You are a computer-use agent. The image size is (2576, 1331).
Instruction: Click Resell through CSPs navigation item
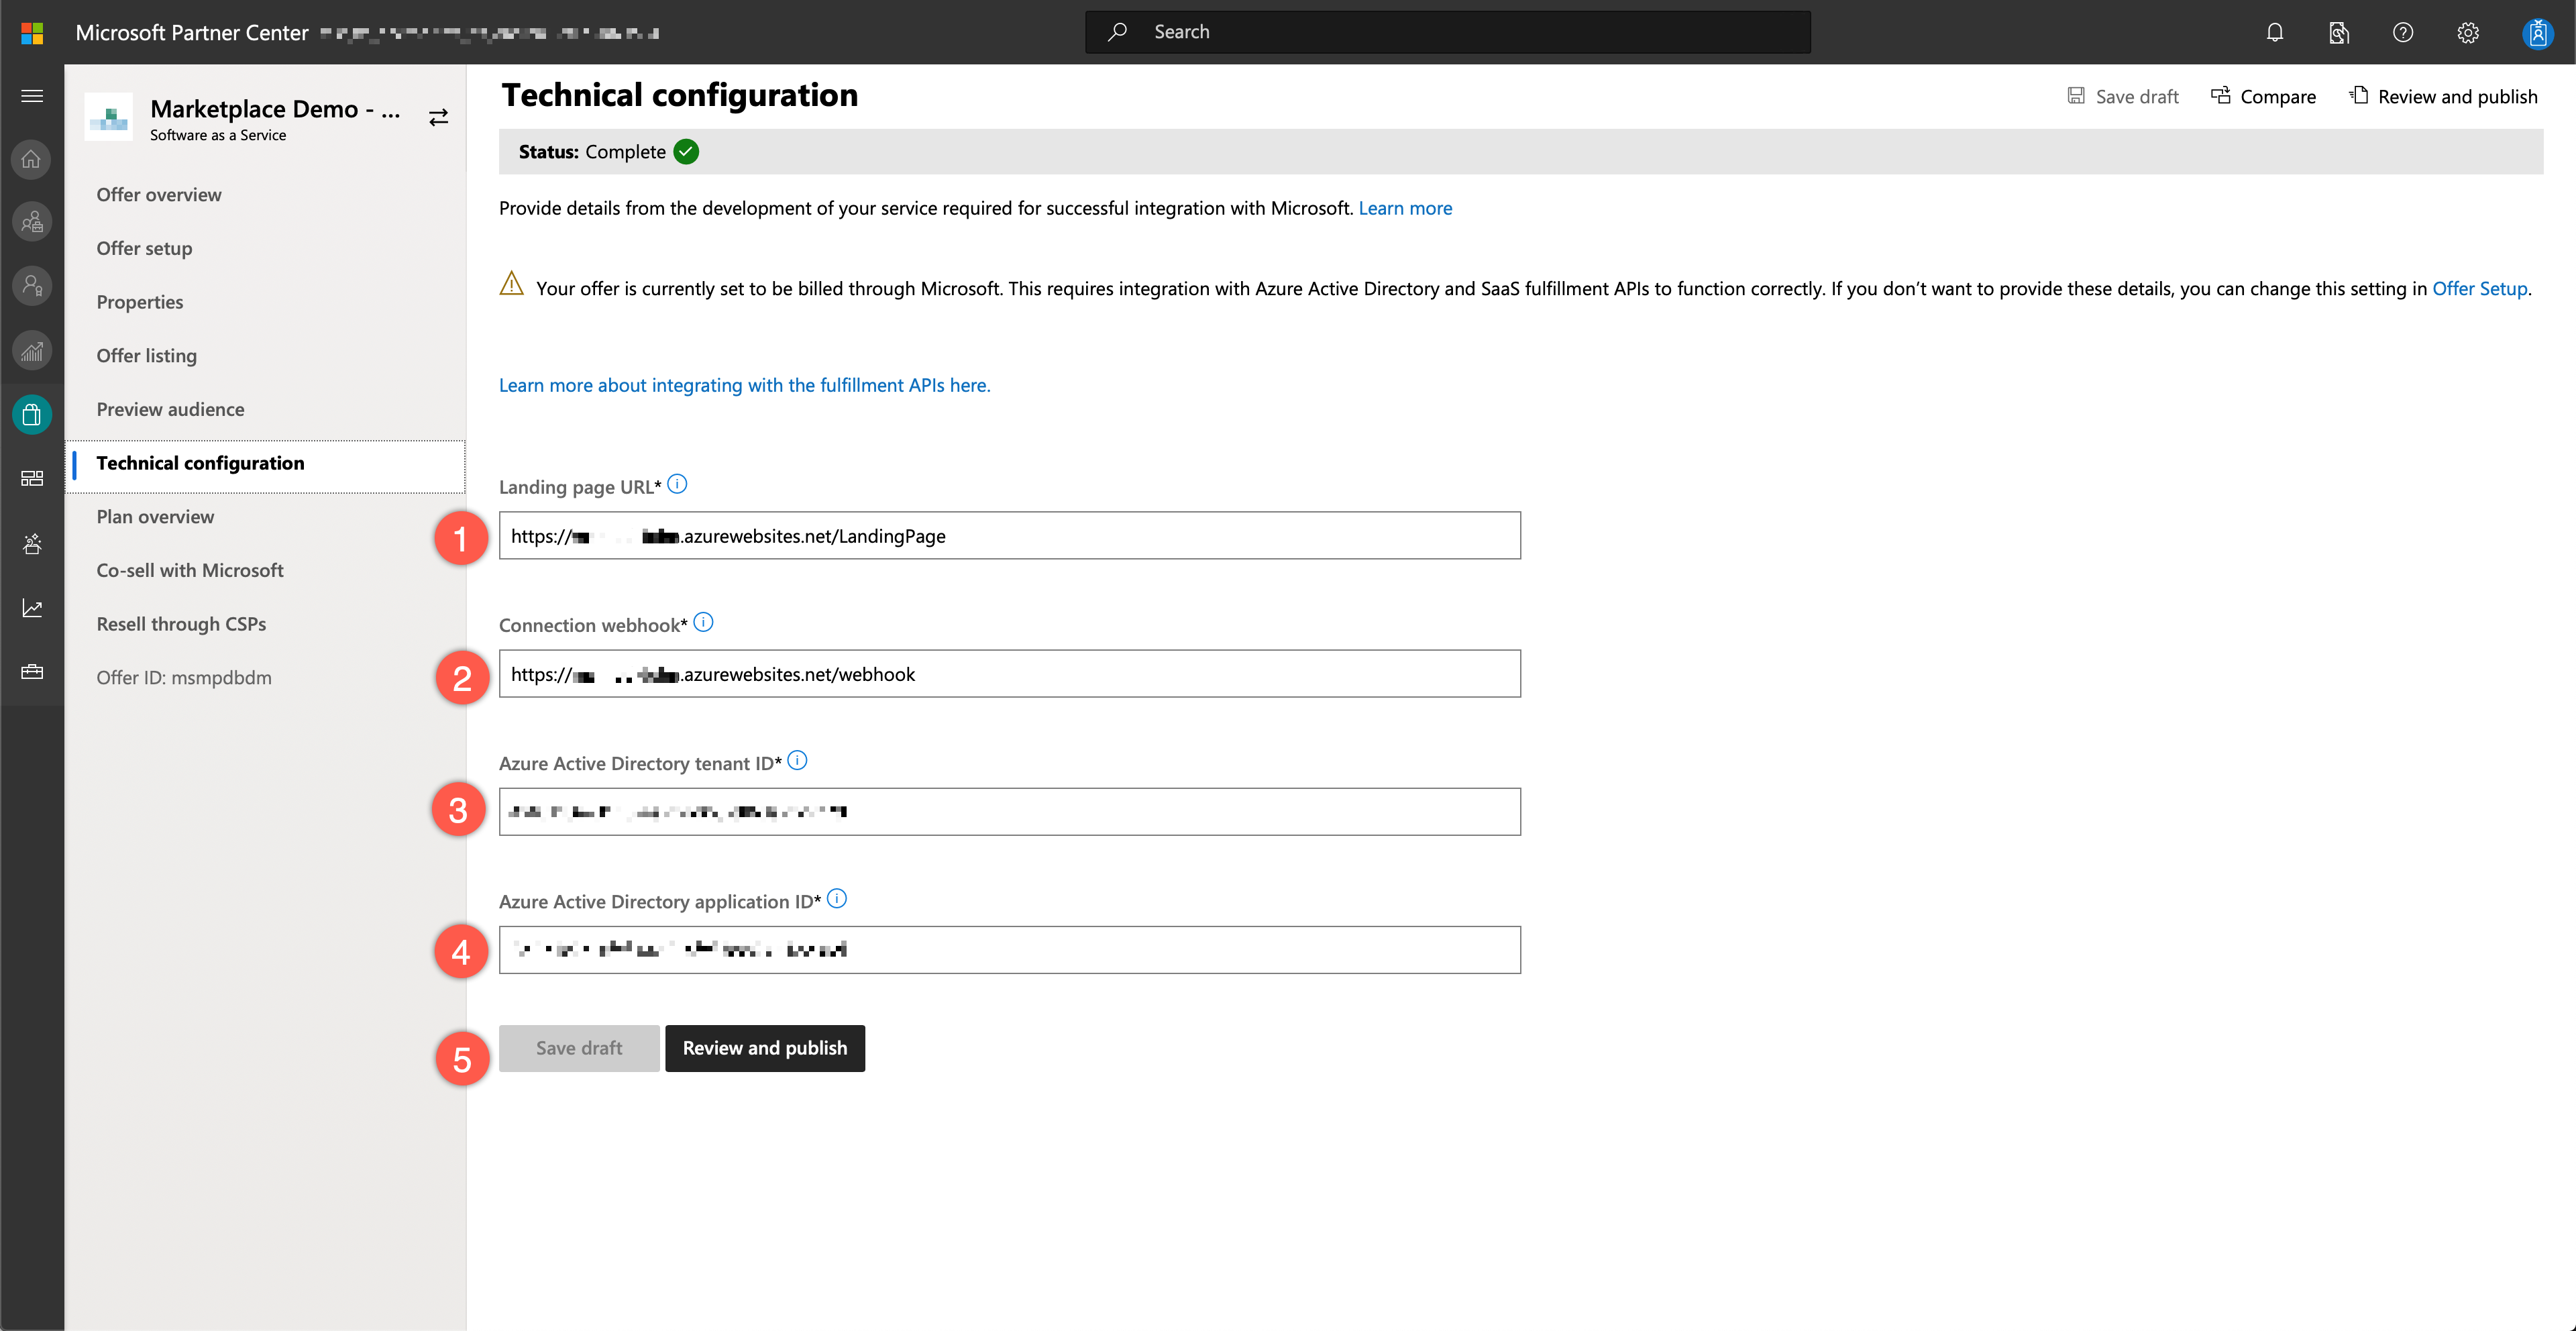point(183,621)
